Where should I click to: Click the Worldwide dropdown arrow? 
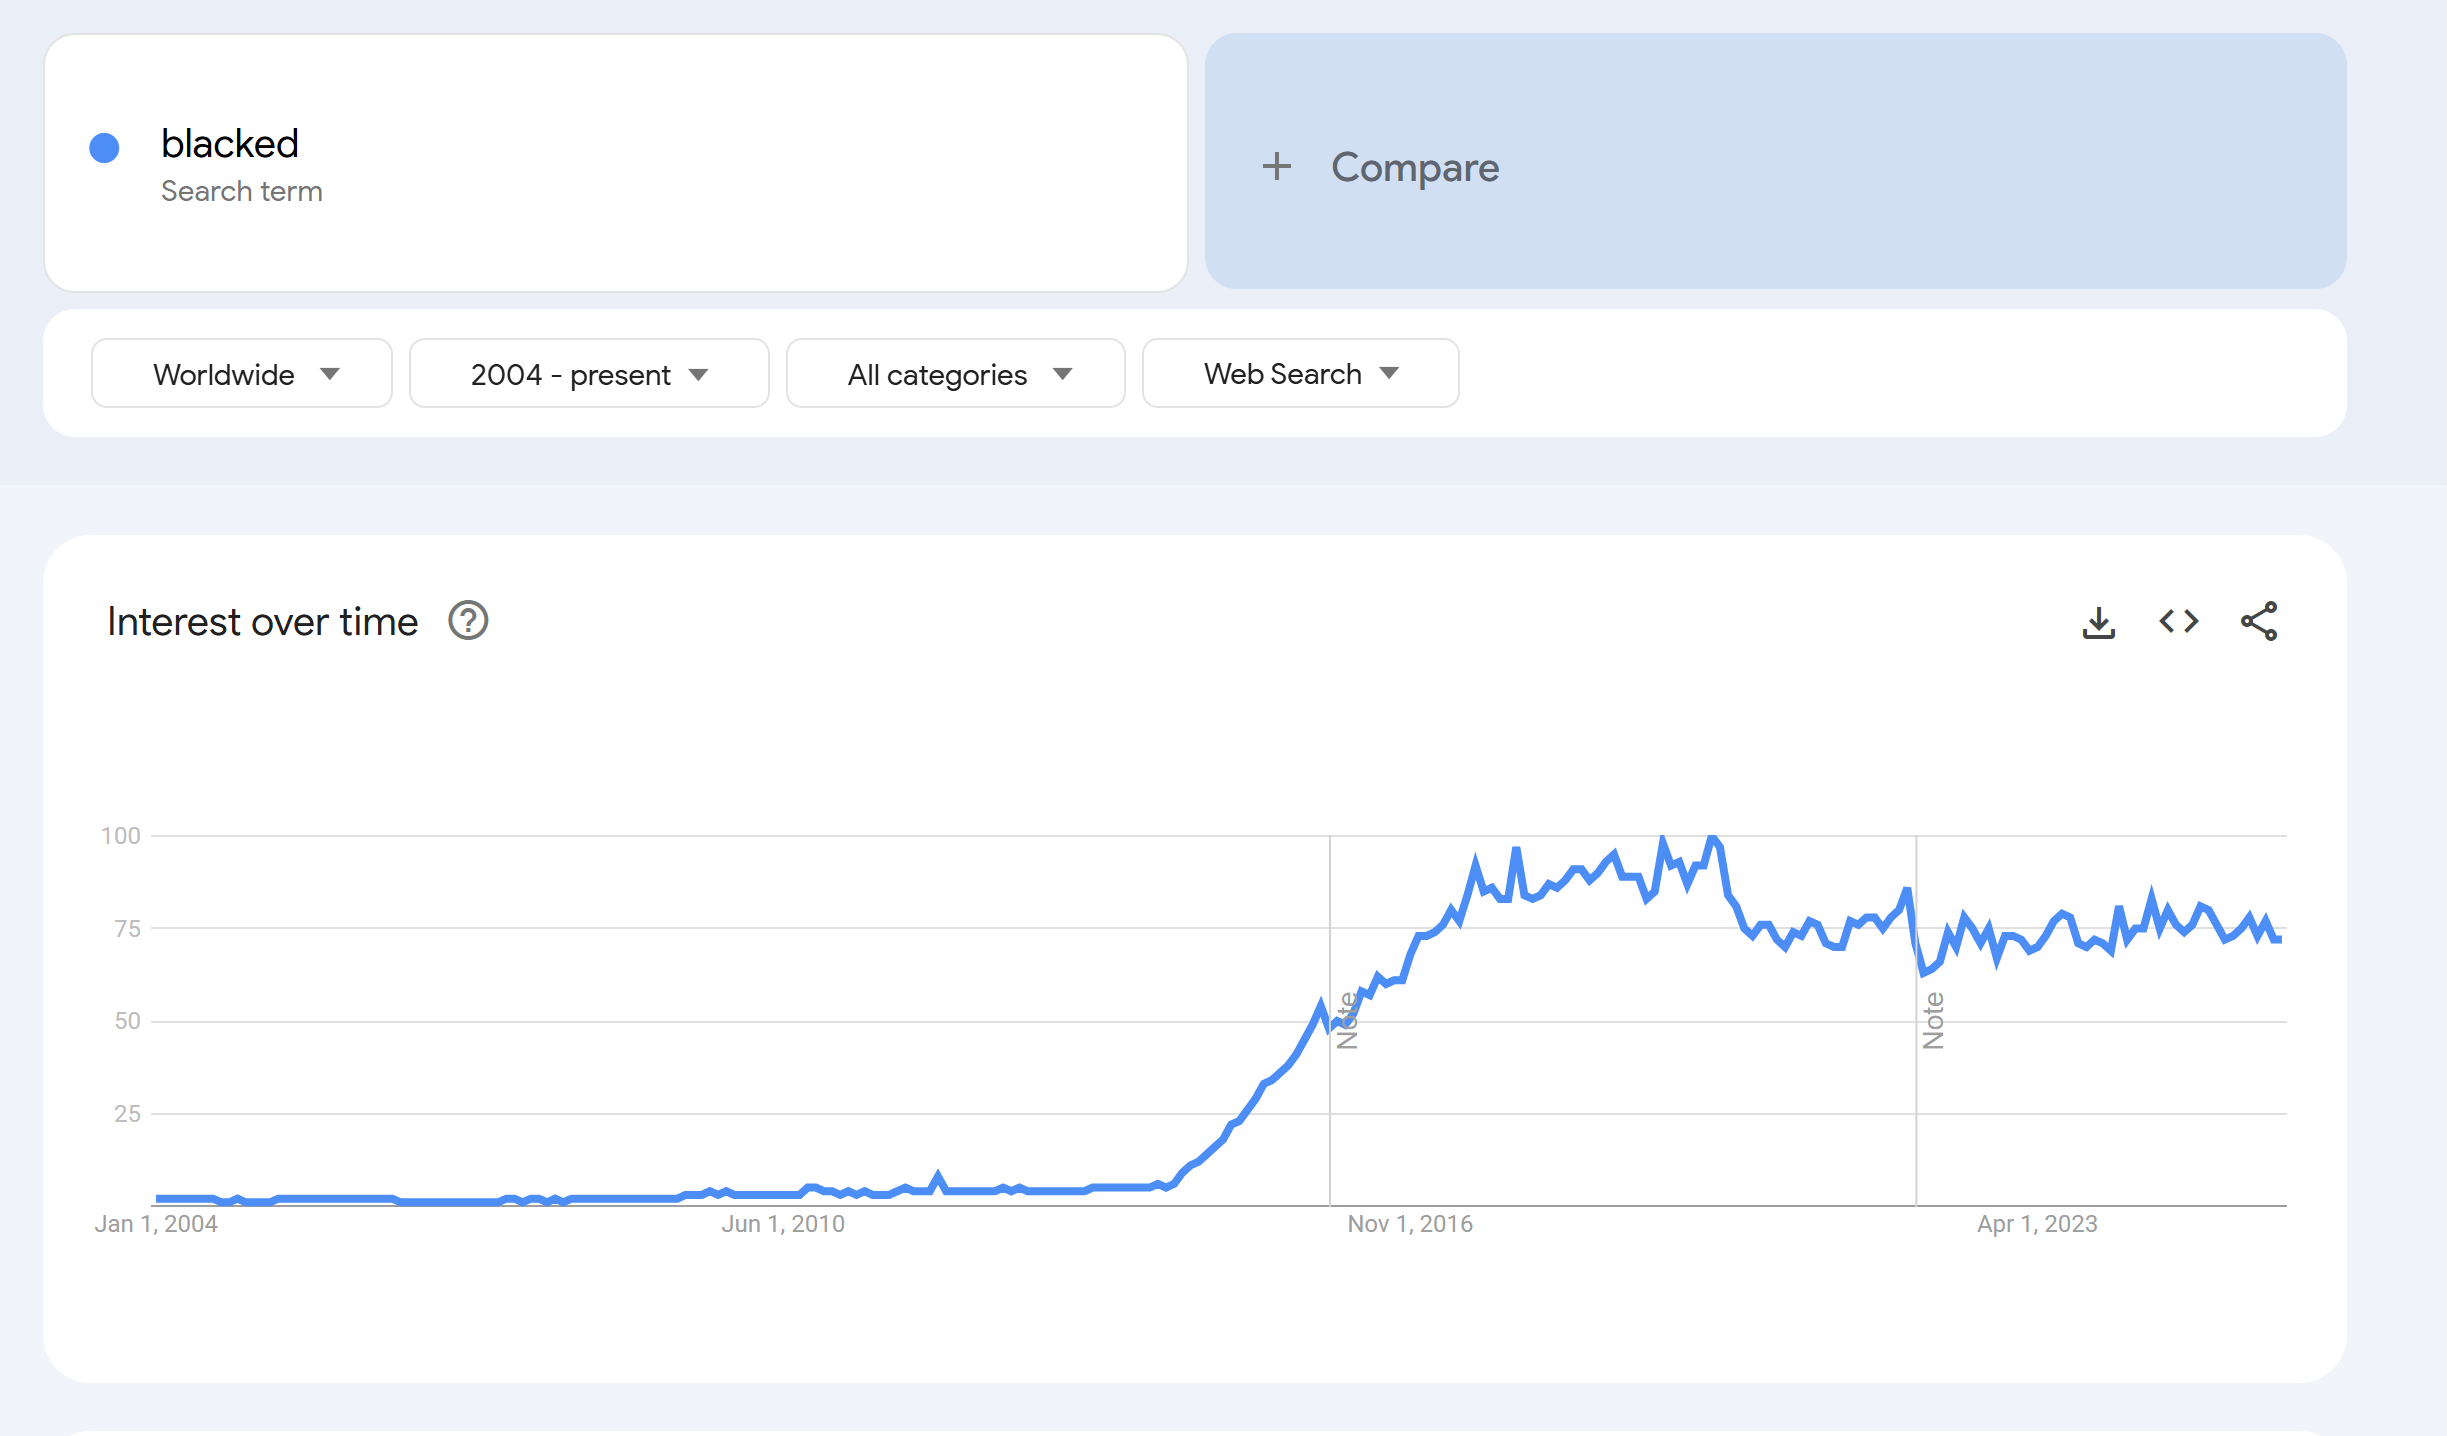(330, 374)
